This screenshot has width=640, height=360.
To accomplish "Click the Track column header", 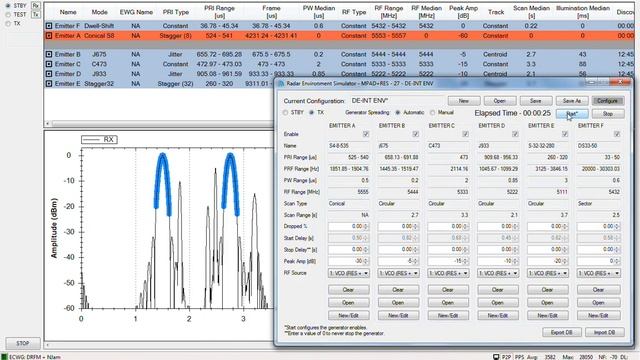I will [496, 12].
